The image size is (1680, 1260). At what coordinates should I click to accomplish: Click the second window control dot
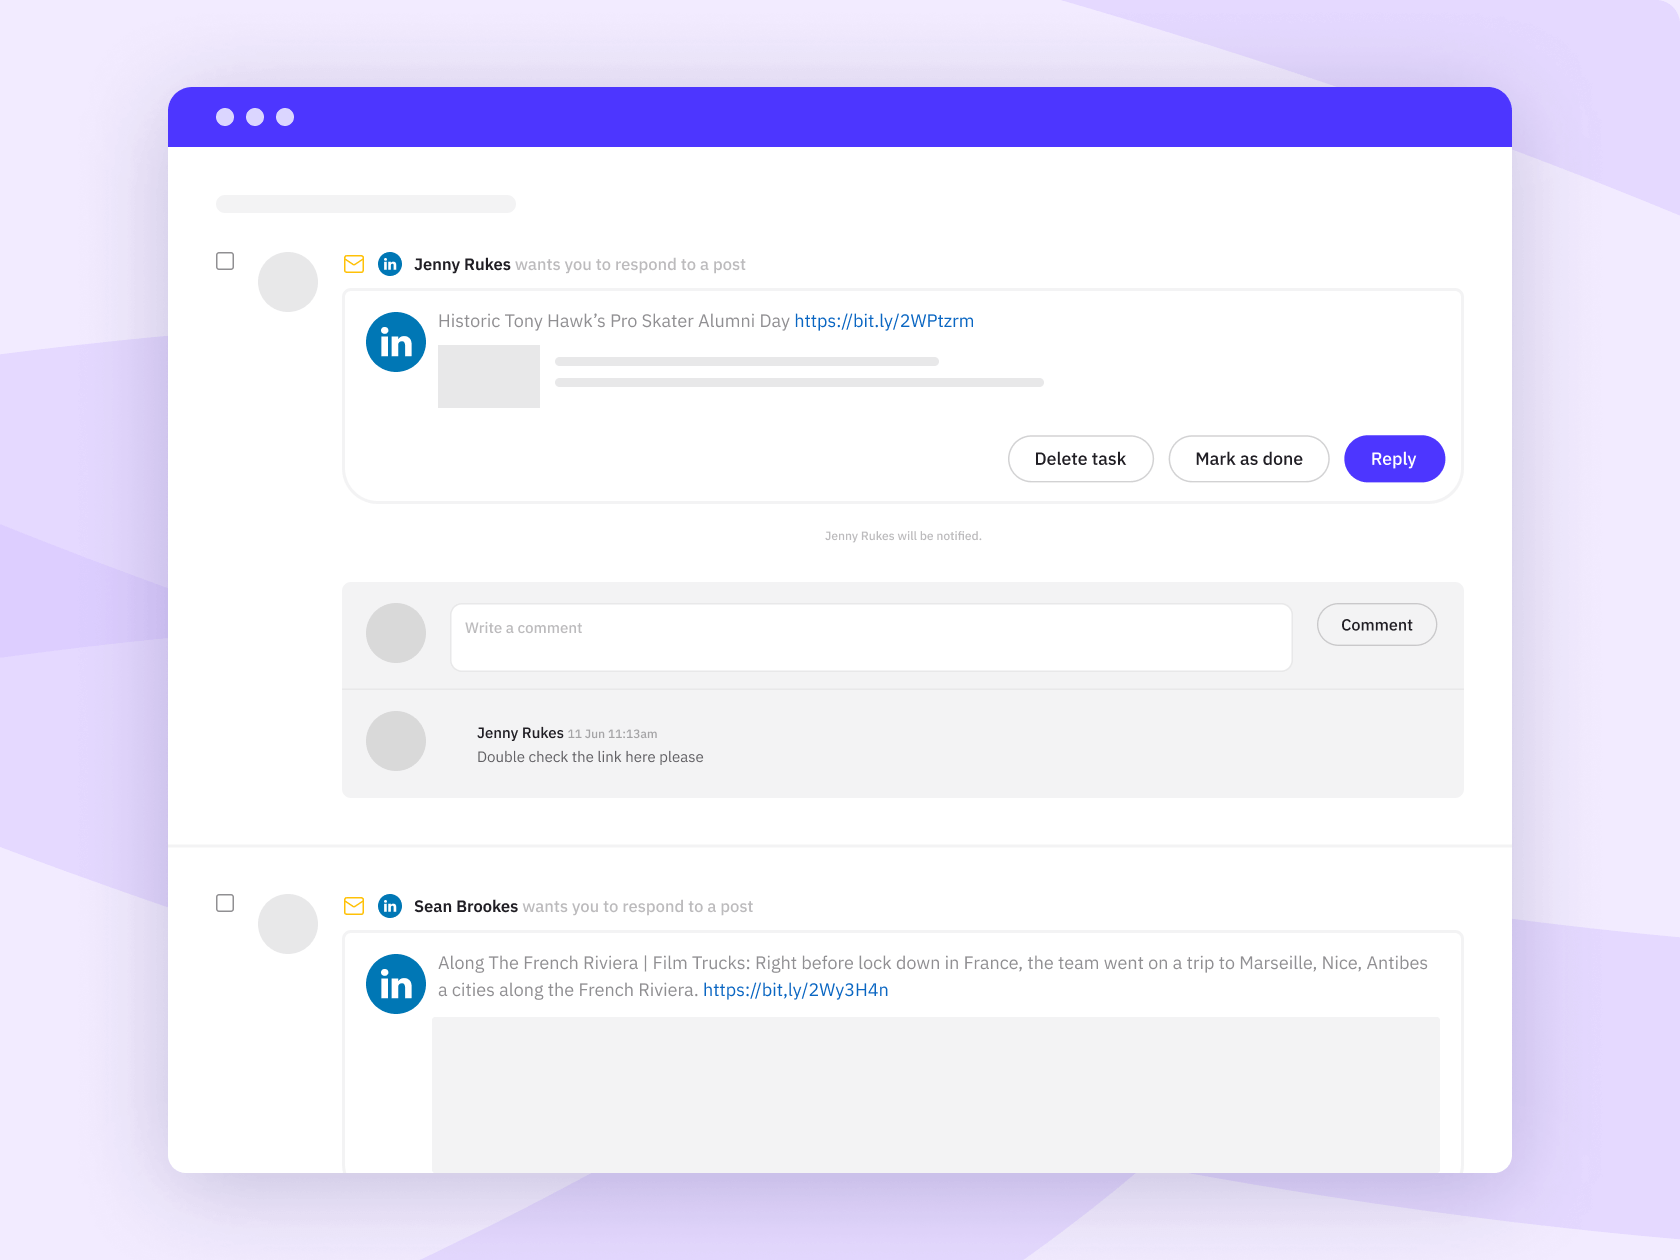pyautogui.click(x=255, y=117)
